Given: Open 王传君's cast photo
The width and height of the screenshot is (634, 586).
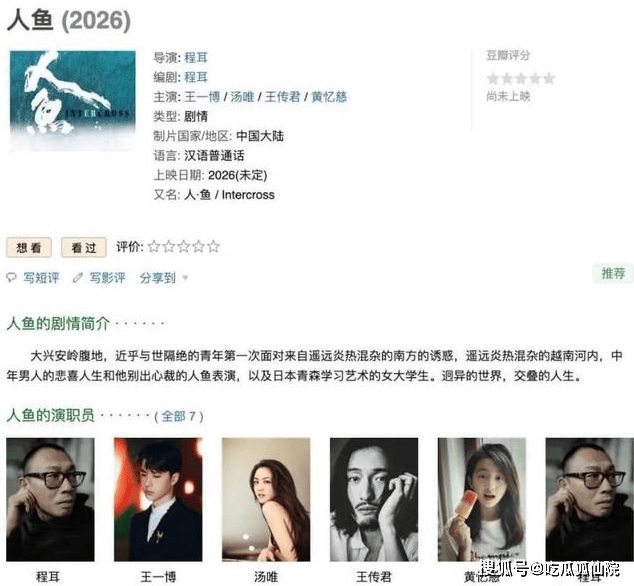Looking at the screenshot, I should point(374,499).
